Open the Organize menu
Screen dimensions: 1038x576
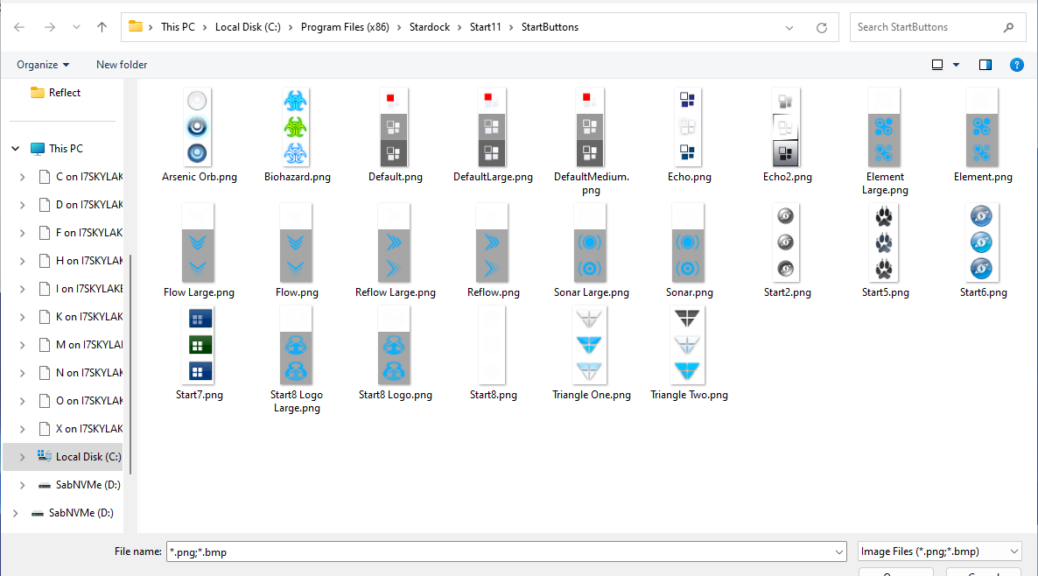tap(42, 65)
